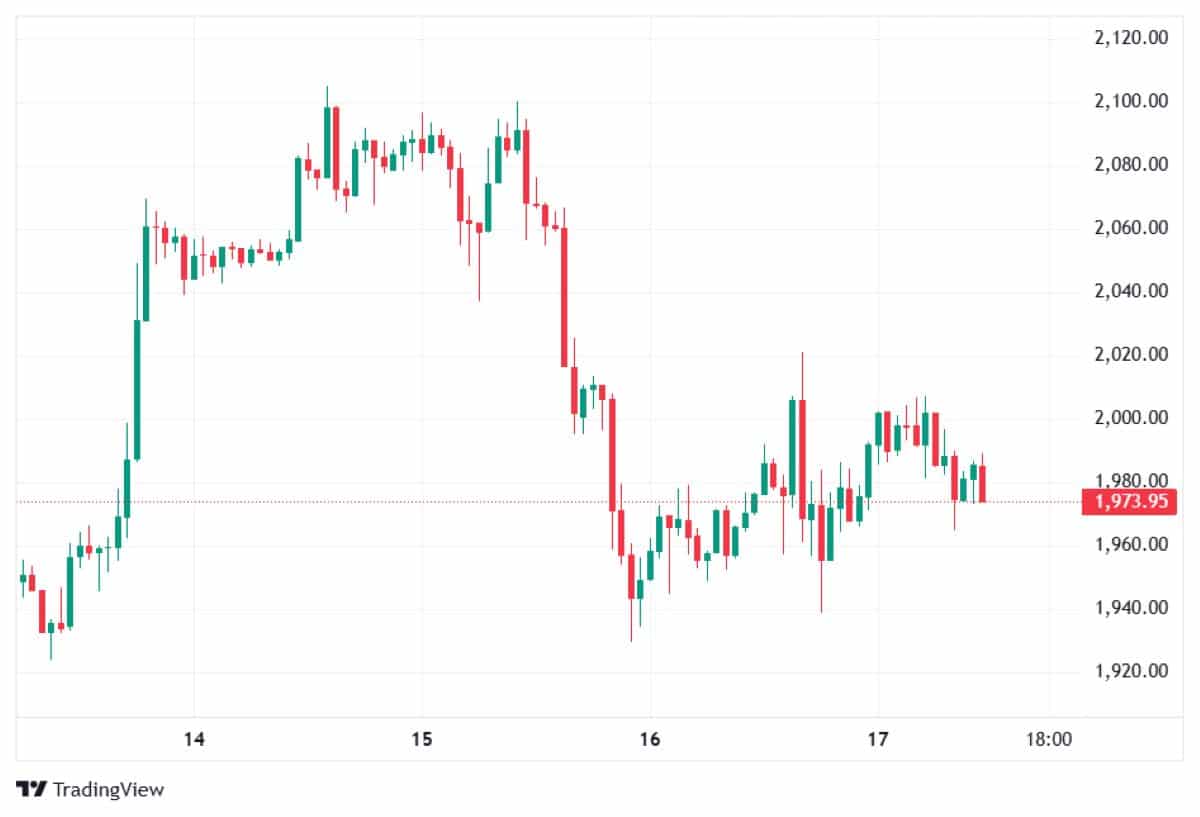This screenshot has height=817, width=1200.
Task: Select the 2,040.00 price axis label
Action: pyautogui.click(x=1132, y=291)
